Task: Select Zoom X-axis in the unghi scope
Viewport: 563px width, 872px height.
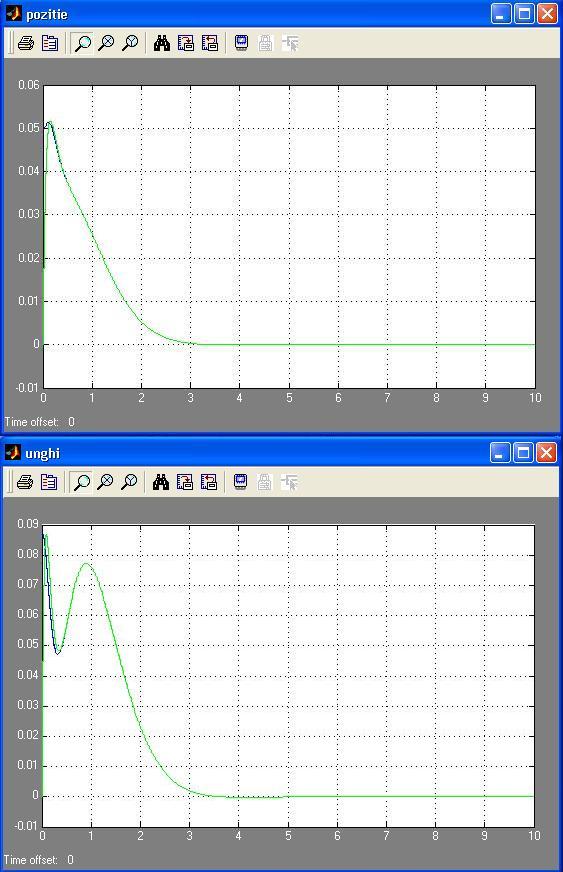Action: point(105,482)
